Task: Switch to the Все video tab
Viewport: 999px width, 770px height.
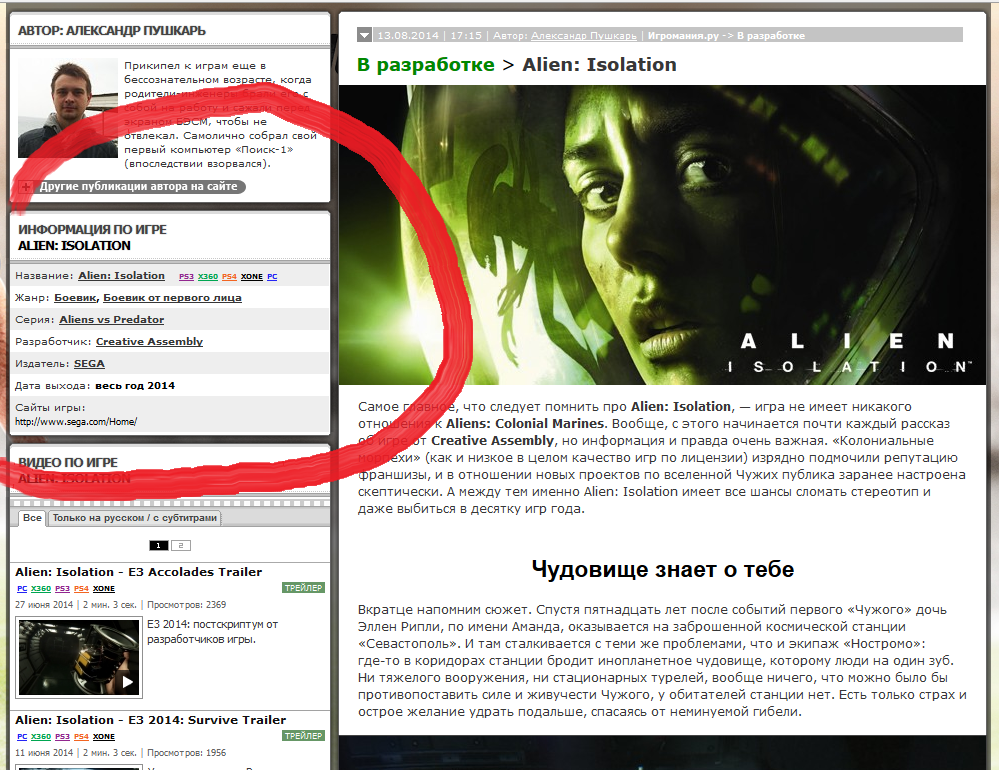Action: click(32, 518)
